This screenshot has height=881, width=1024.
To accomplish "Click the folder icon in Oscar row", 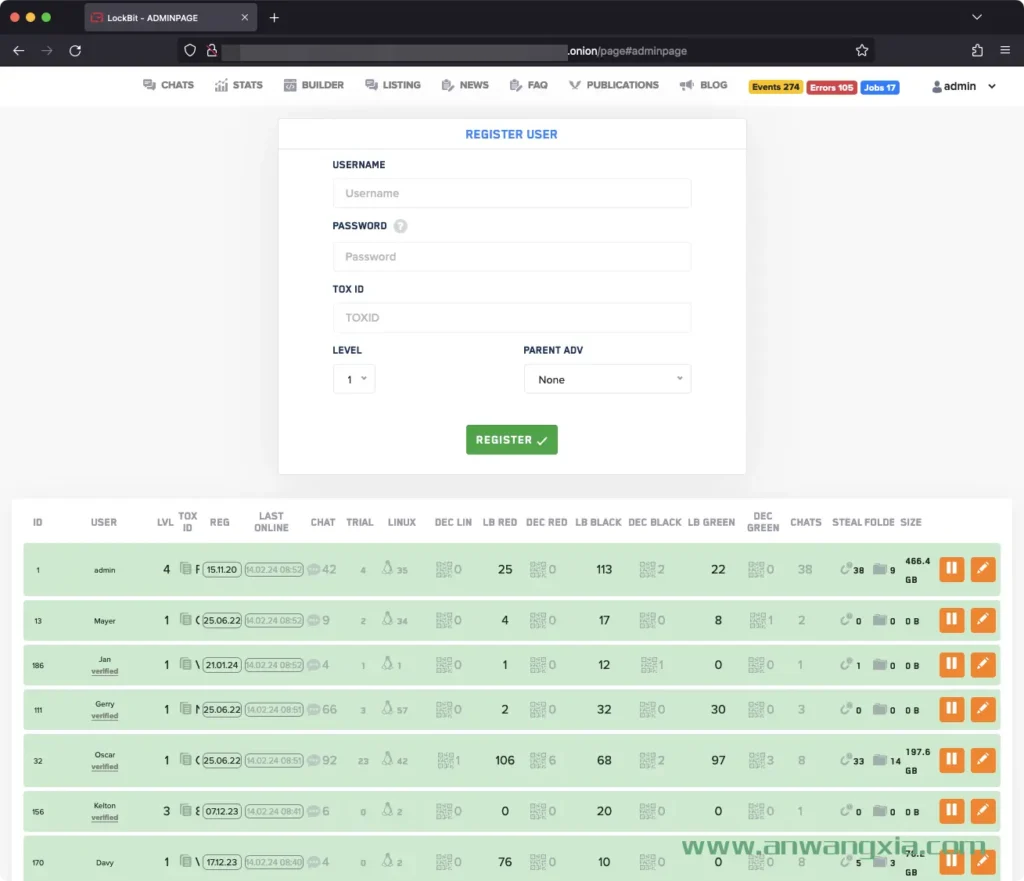I will tap(880, 760).
